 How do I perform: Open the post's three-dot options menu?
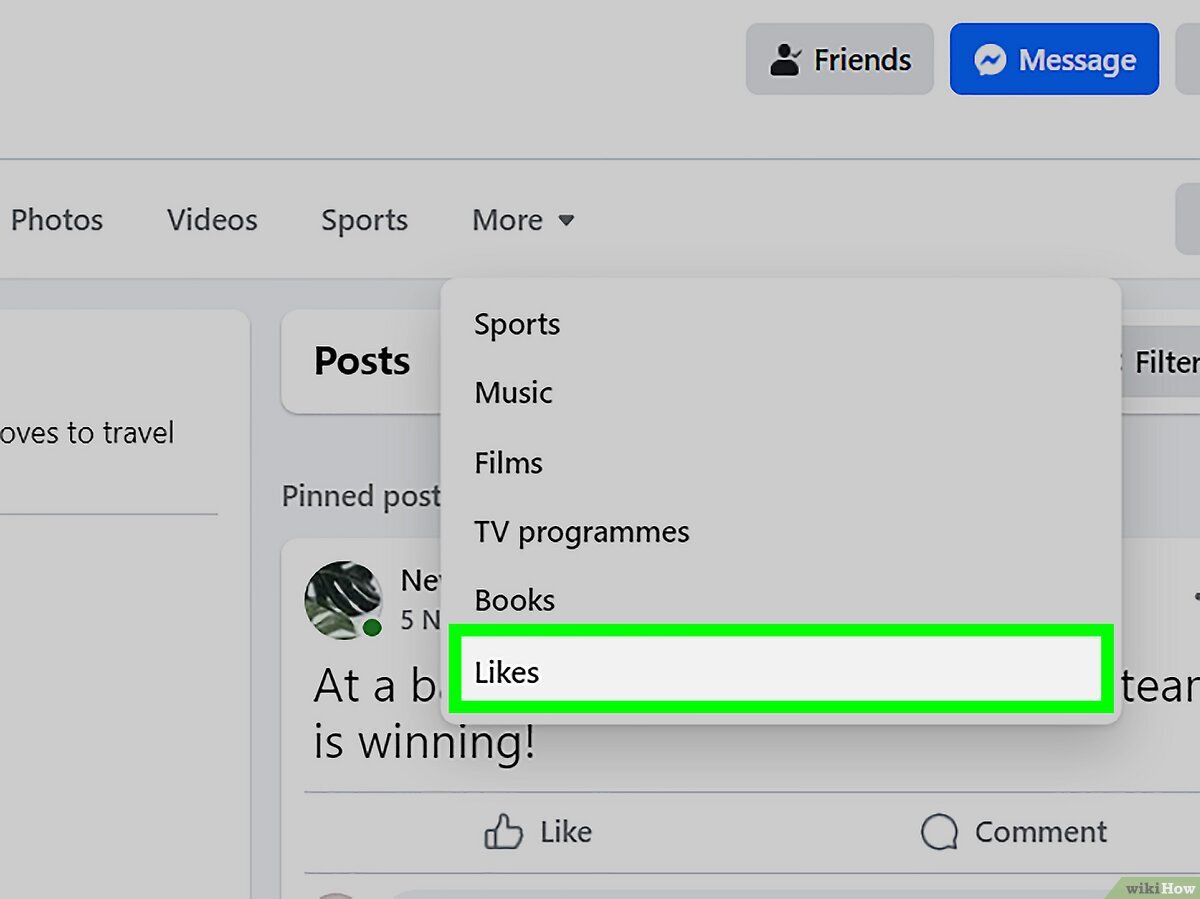click(x=1194, y=597)
